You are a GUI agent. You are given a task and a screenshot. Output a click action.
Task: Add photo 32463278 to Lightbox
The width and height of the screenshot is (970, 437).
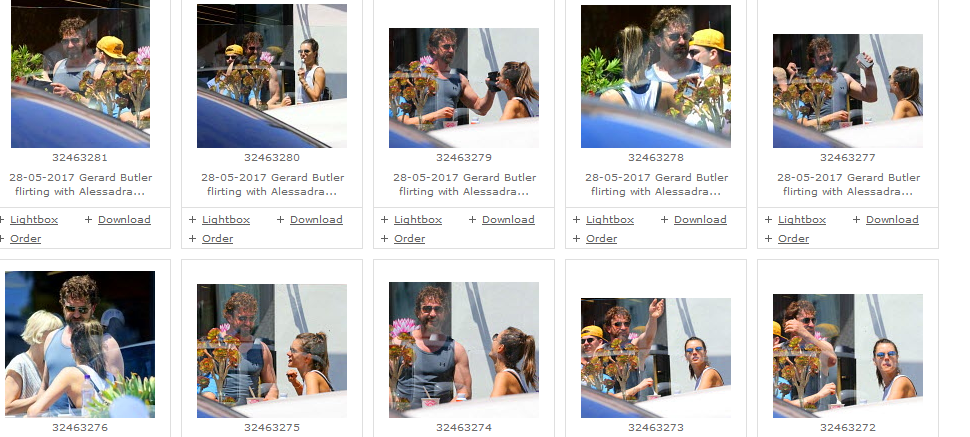click(610, 220)
